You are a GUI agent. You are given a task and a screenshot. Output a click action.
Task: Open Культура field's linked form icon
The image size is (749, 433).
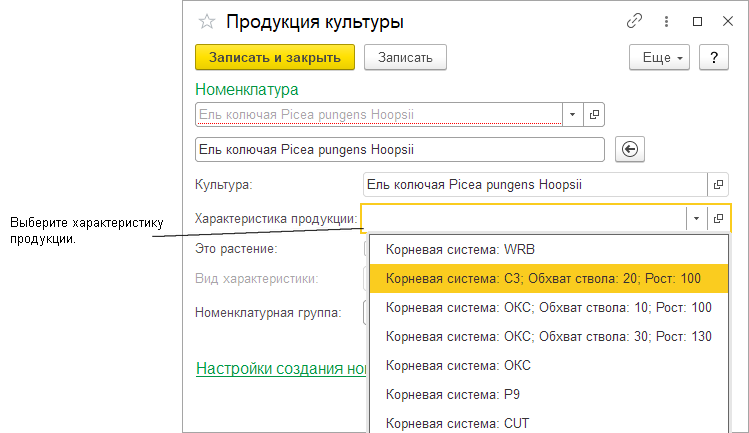(719, 185)
